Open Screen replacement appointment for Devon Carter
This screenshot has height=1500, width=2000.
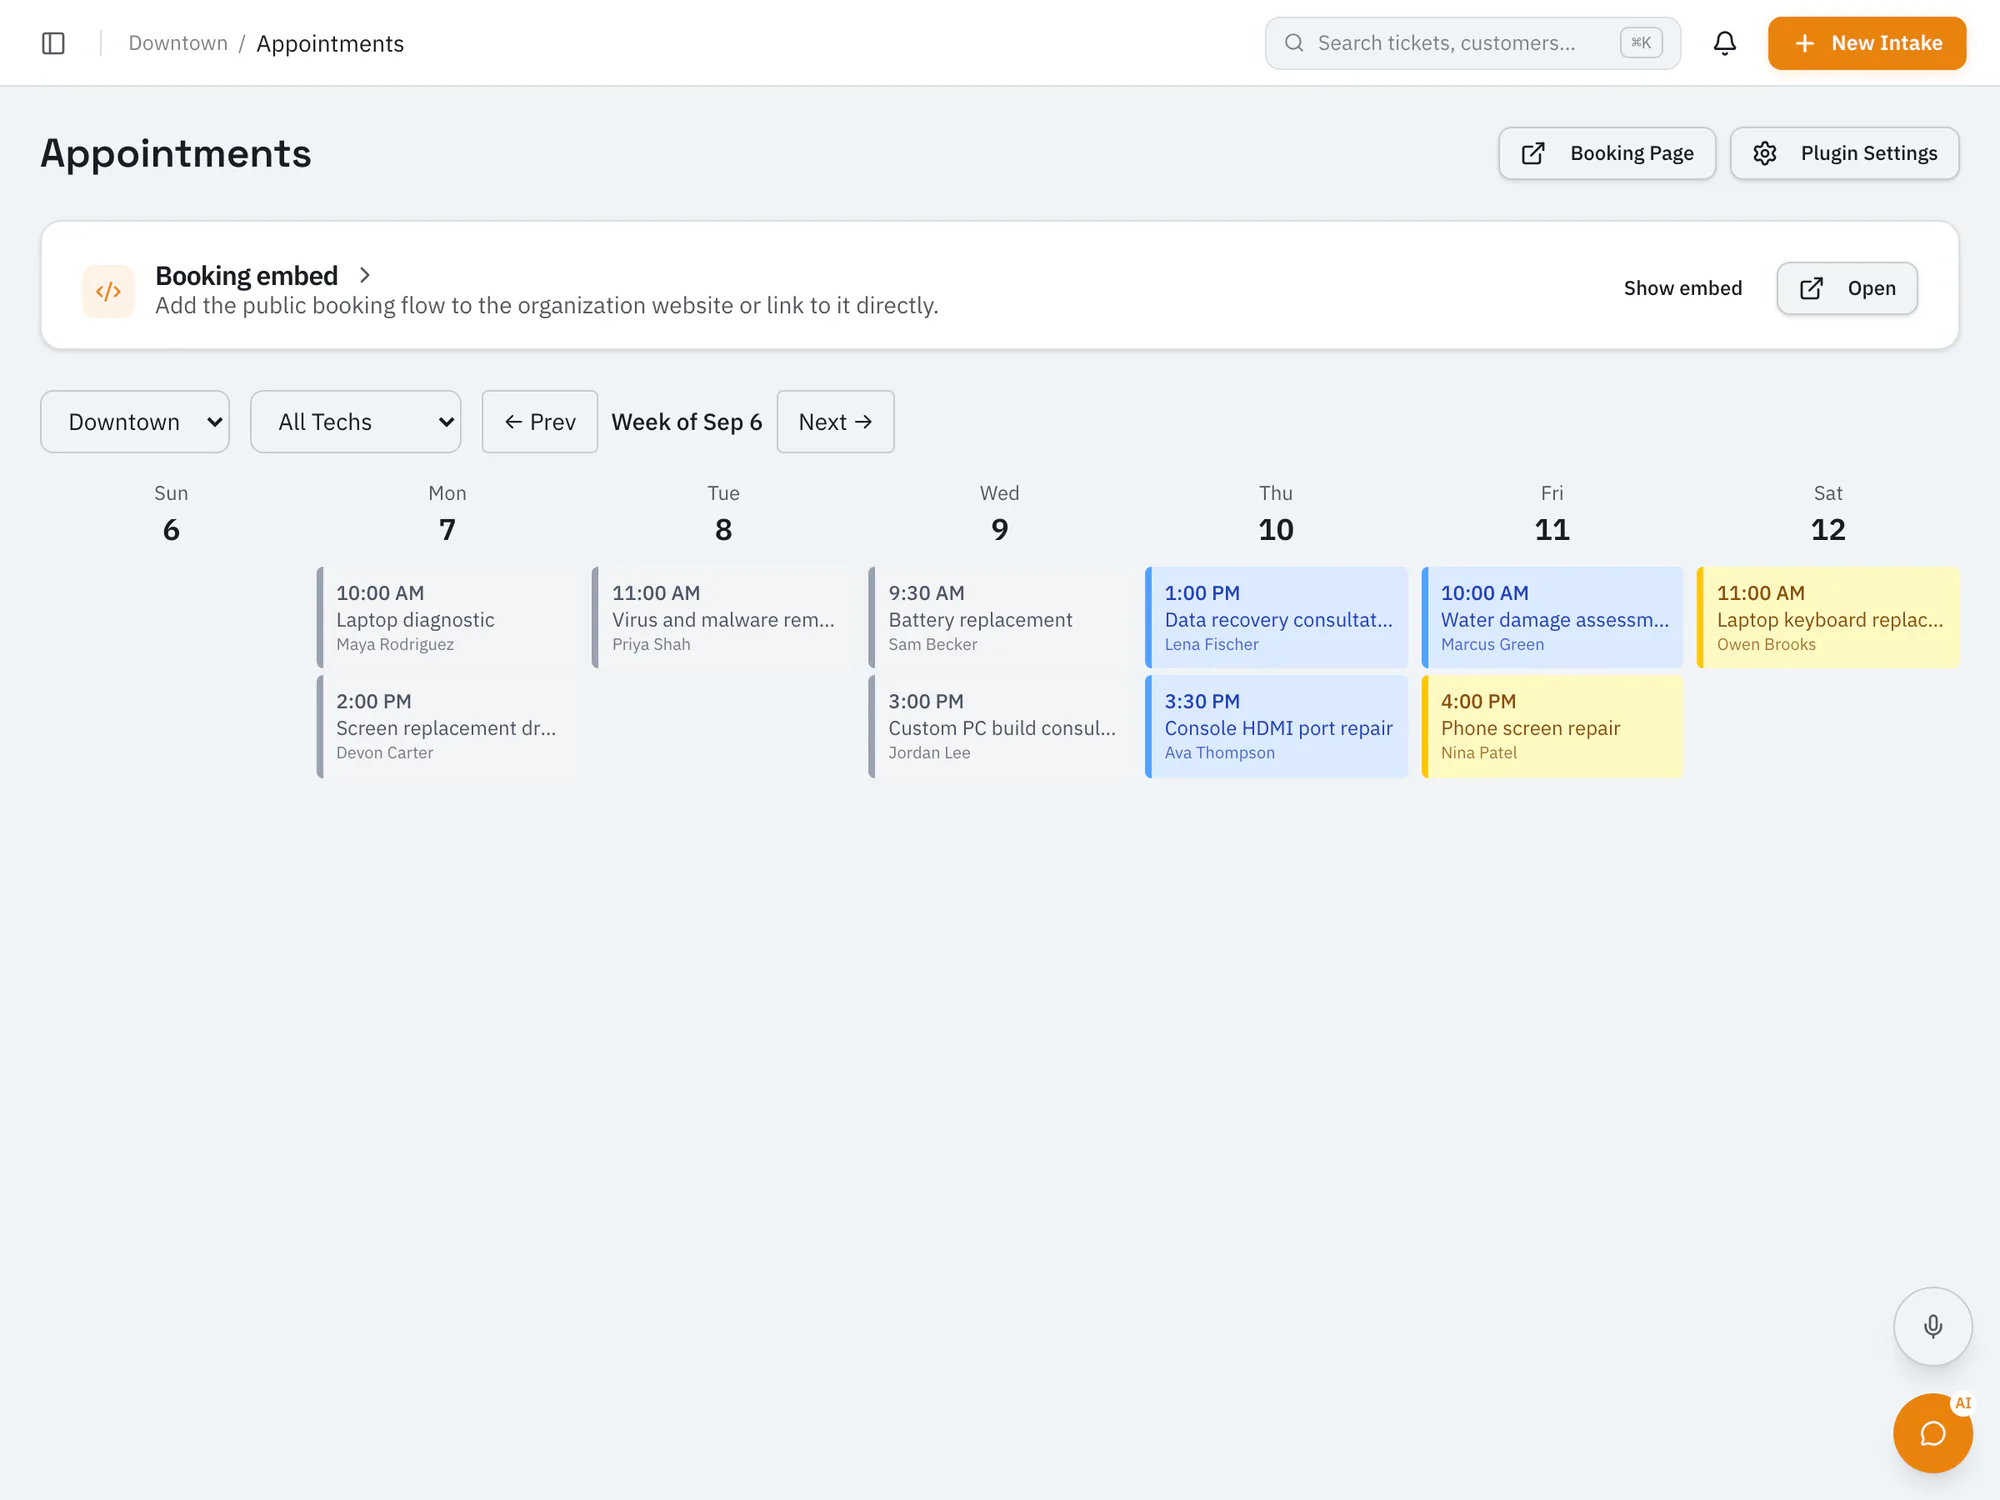(x=446, y=727)
